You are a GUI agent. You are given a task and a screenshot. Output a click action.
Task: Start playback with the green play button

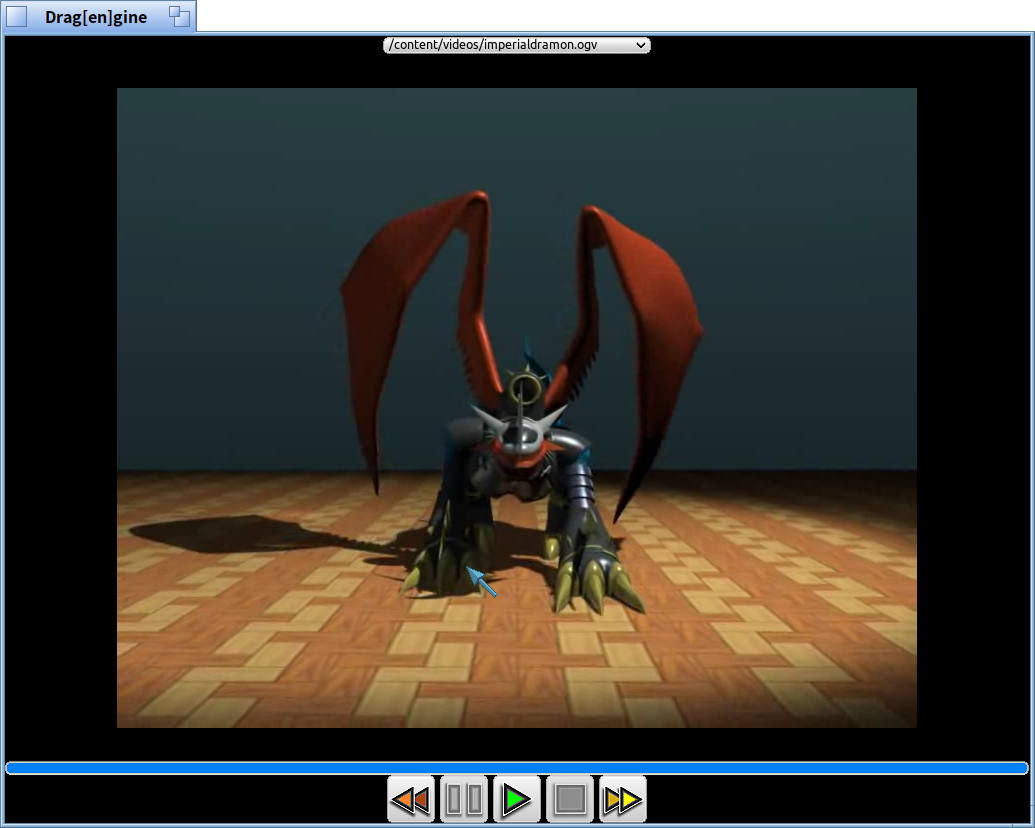point(517,800)
